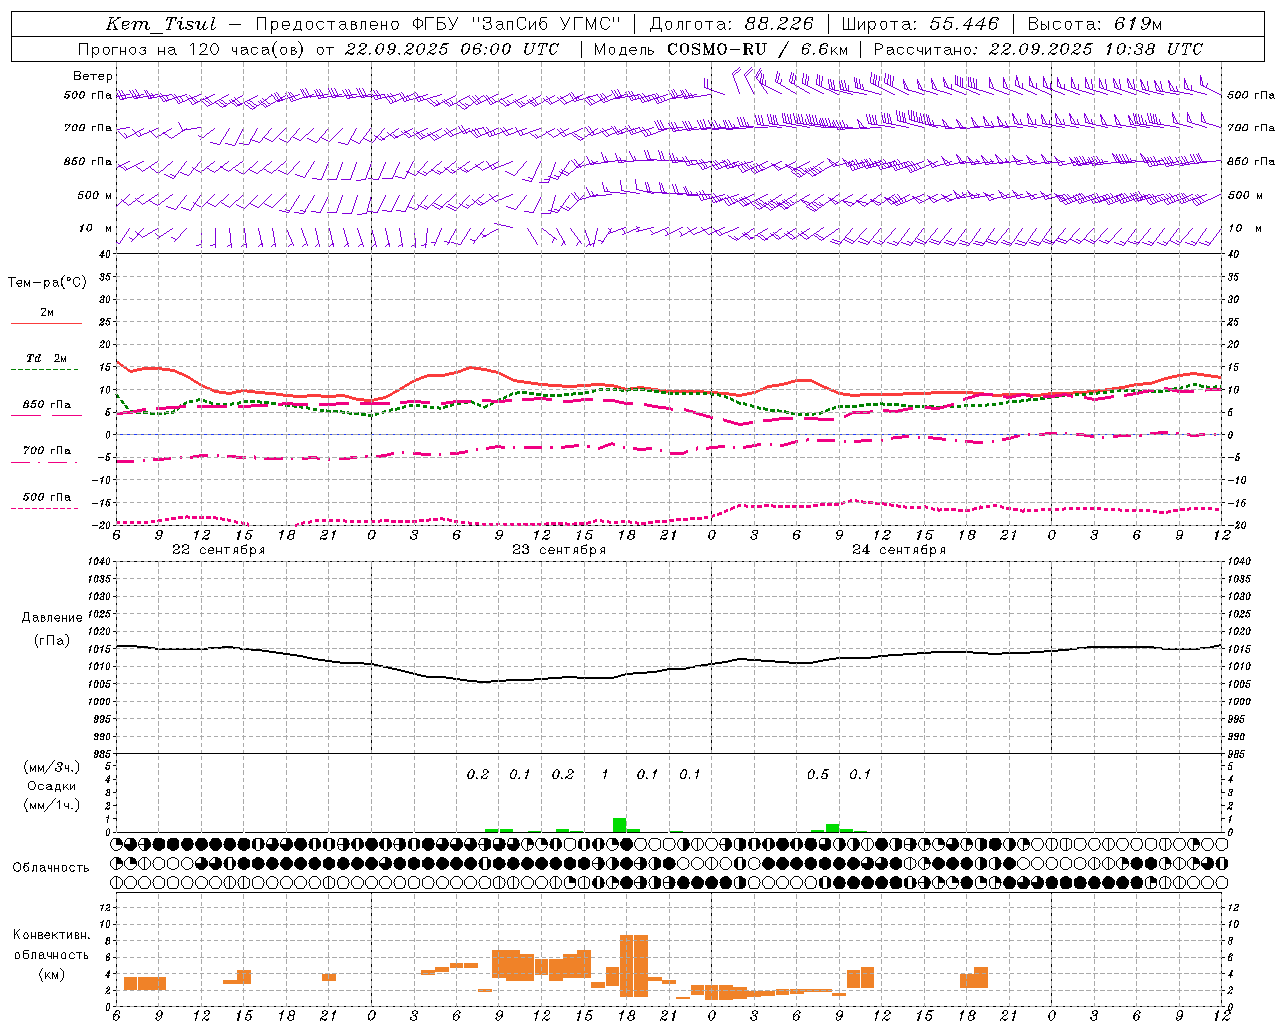Screen dimensions: 1280x1024
Task: Click the 'Широта: 55.446' latitude value
Action: click(920, 24)
